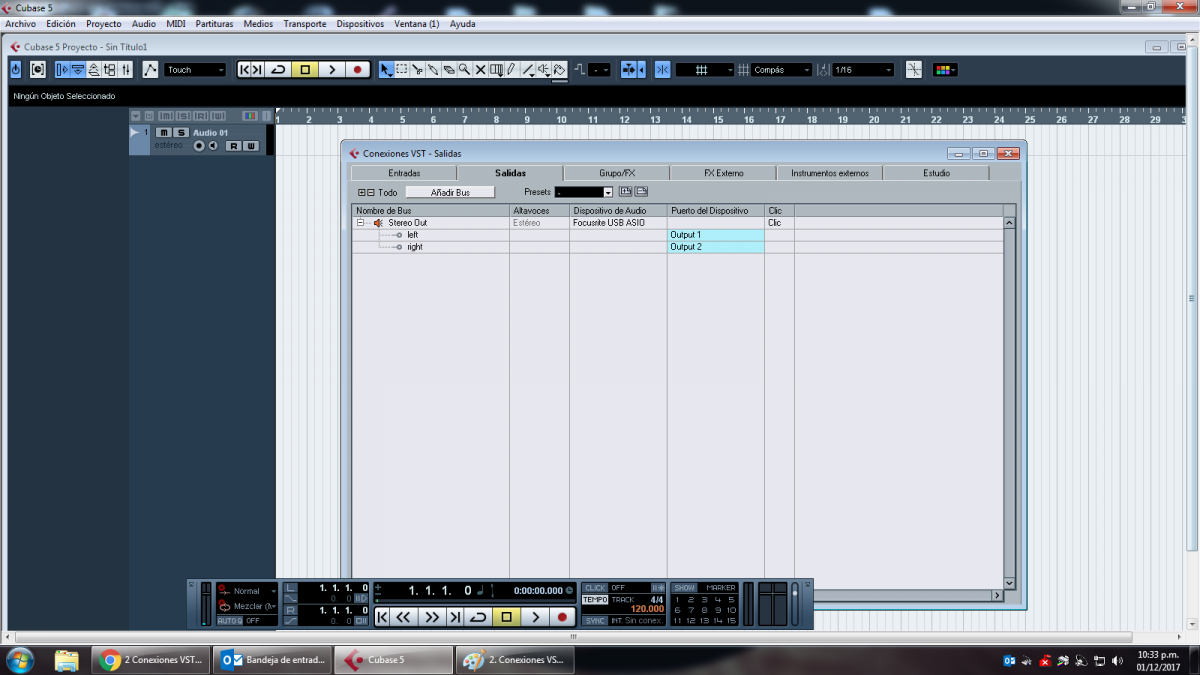Click Rewind on the transport panel
The height and width of the screenshot is (675, 1200).
pos(403,617)
